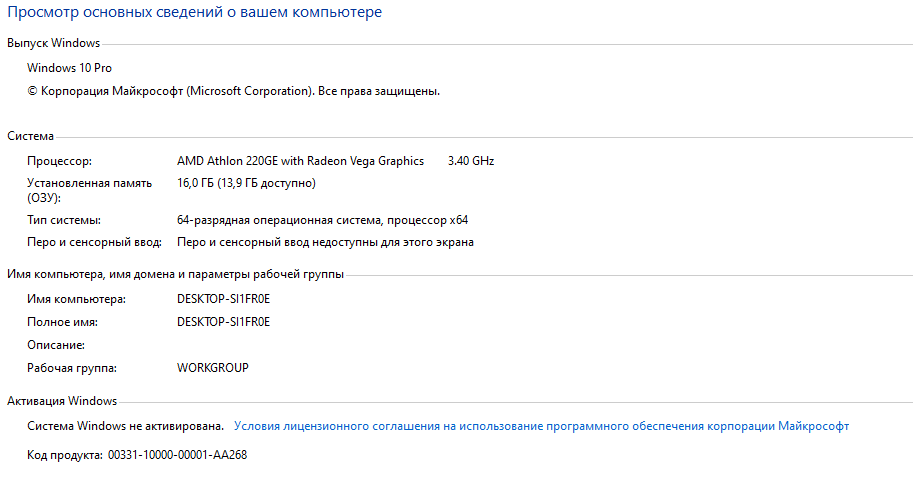The width and height of the screenshot is (913, 492).
Task: Select the computer name DESKTOP-SI1FR0E value
Action: pos(224,299)
